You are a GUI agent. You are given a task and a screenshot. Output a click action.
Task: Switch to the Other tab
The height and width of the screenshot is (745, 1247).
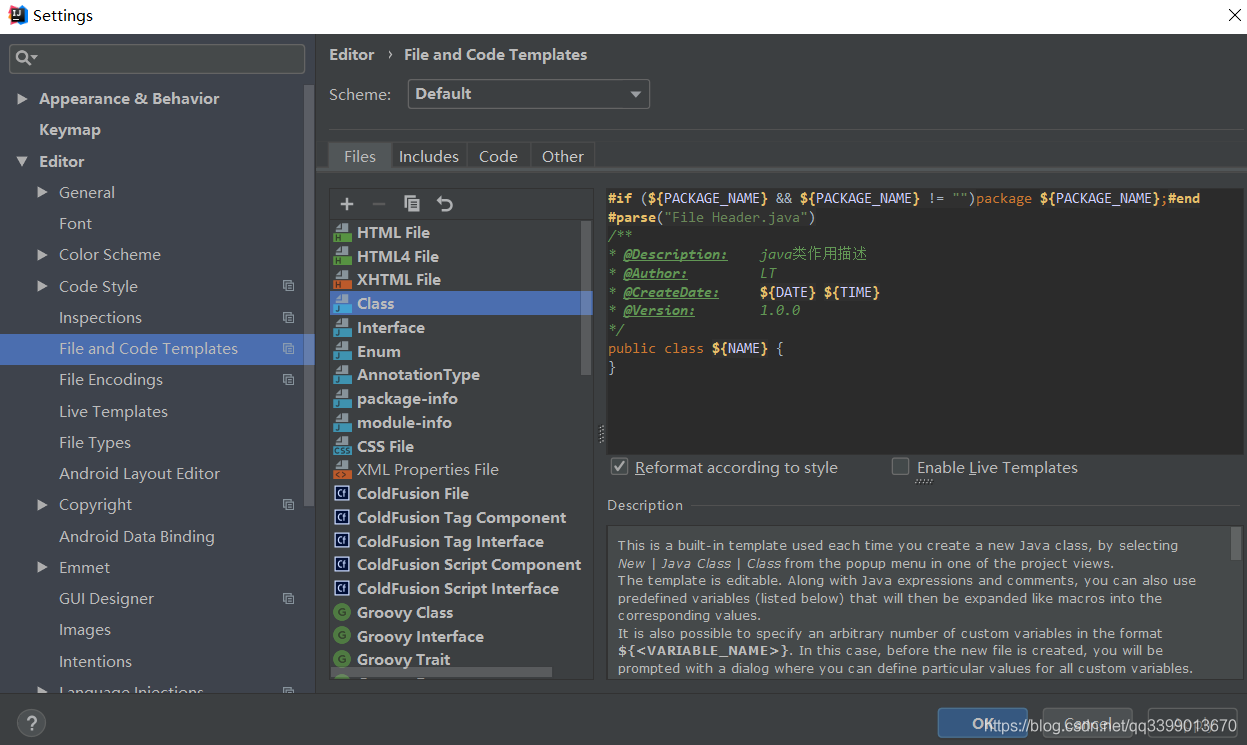[563, 156]
